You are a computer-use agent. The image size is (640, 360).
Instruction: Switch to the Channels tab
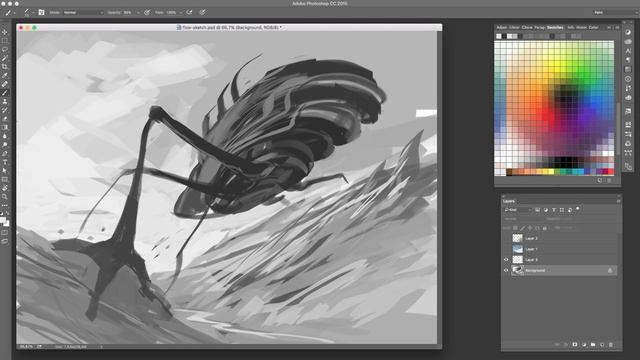tap(527, 27)
